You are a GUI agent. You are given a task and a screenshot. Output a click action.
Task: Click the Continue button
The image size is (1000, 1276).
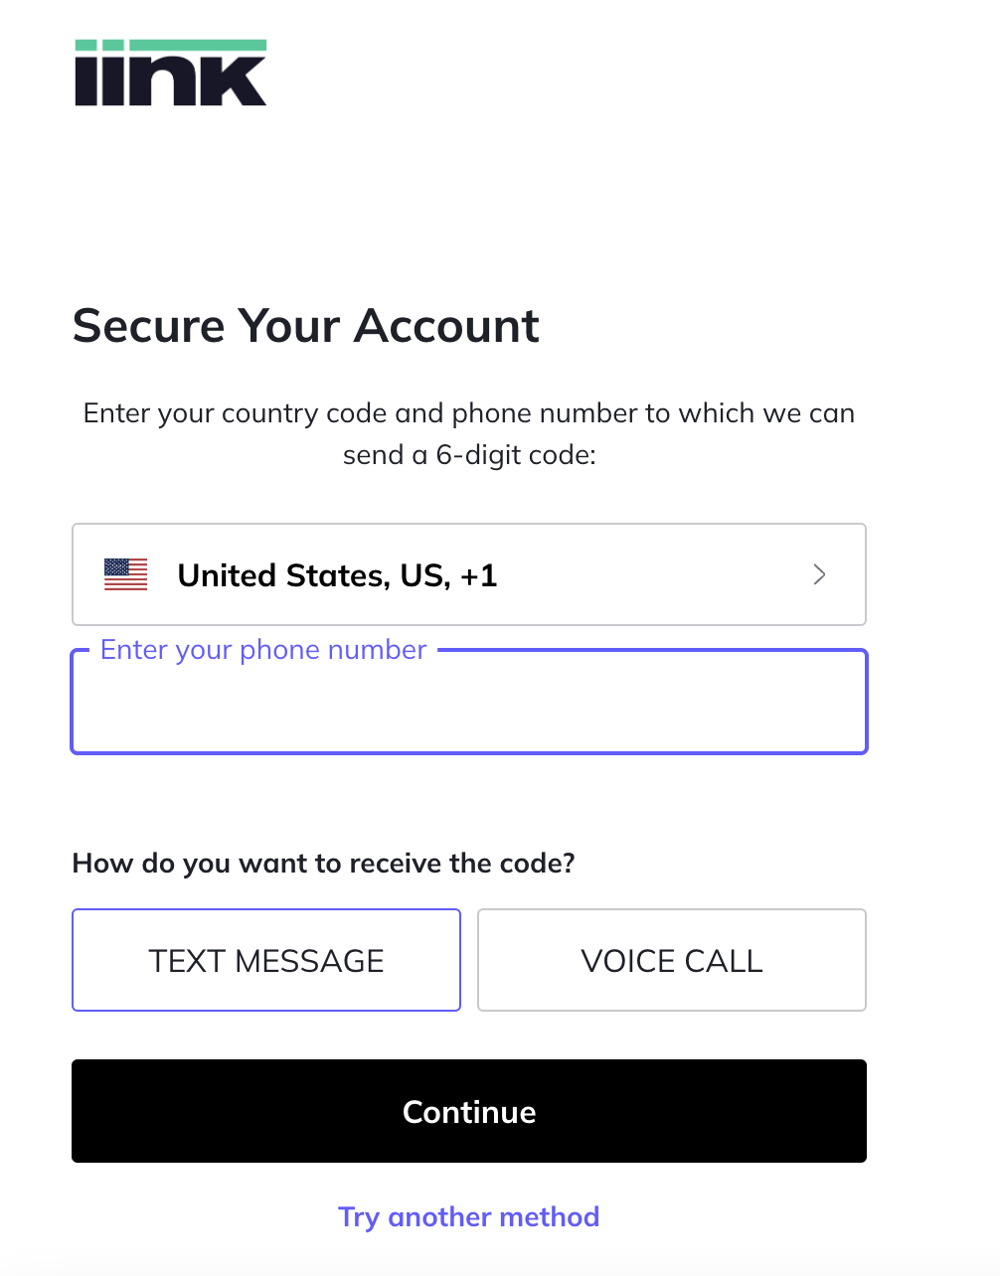(468, 1111)
